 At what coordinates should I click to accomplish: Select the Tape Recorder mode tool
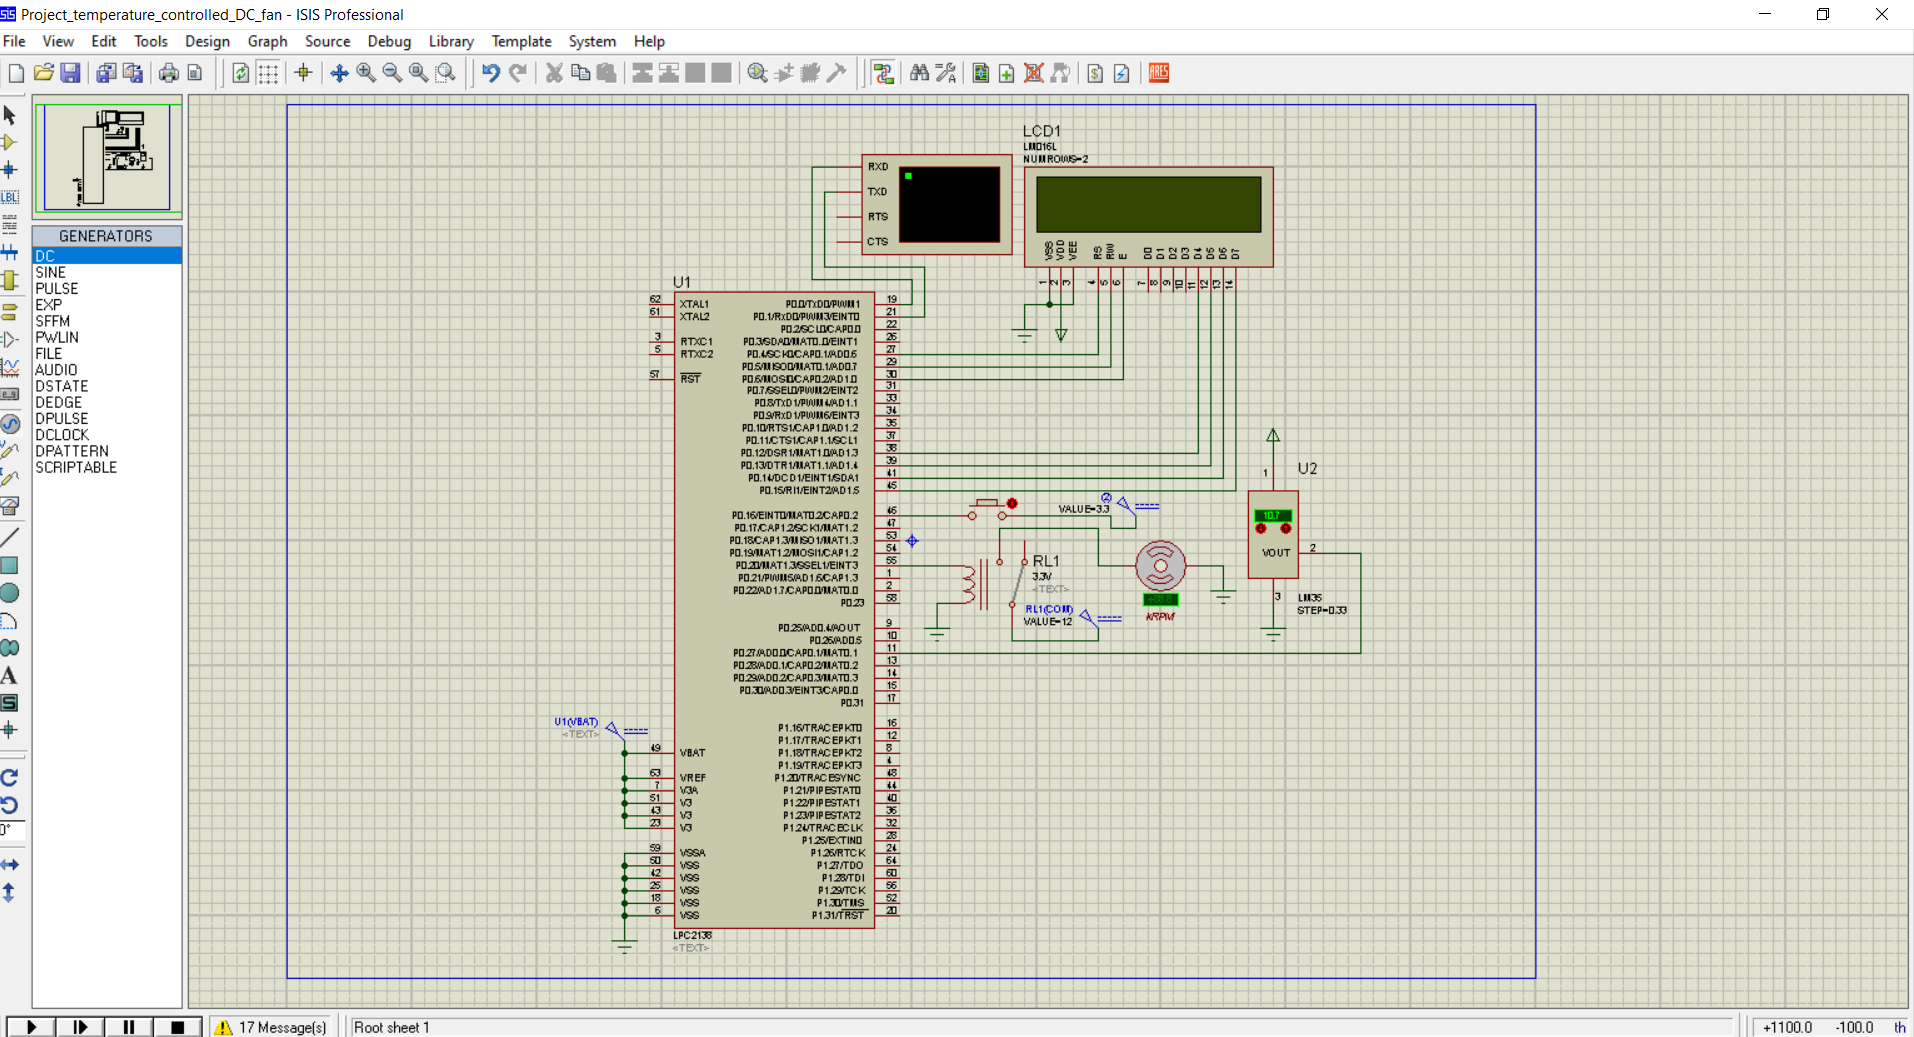(x=10, y=395)
